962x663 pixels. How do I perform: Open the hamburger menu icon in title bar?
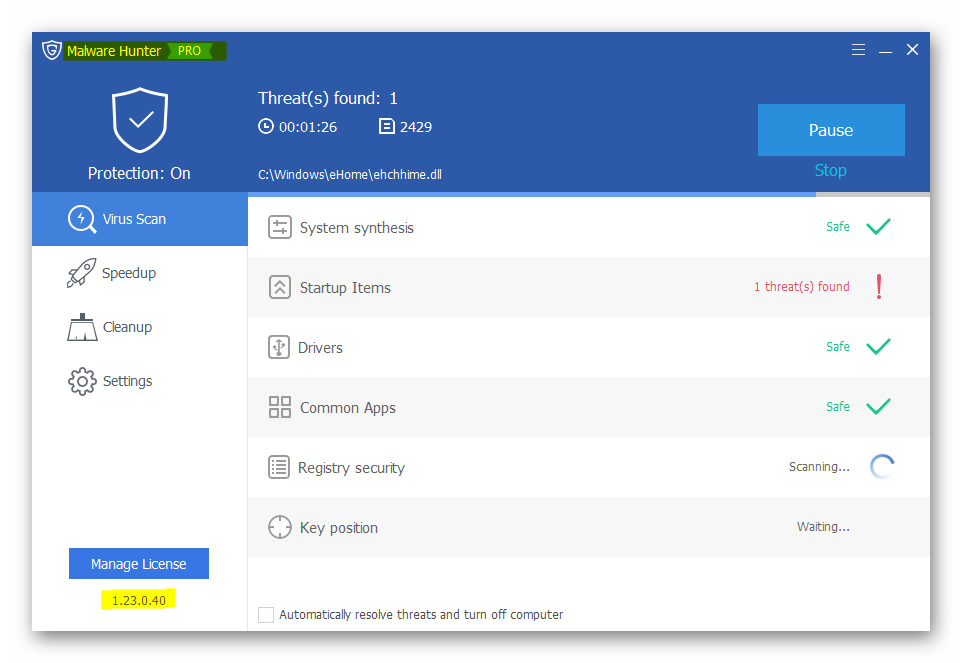pos(858,50)
